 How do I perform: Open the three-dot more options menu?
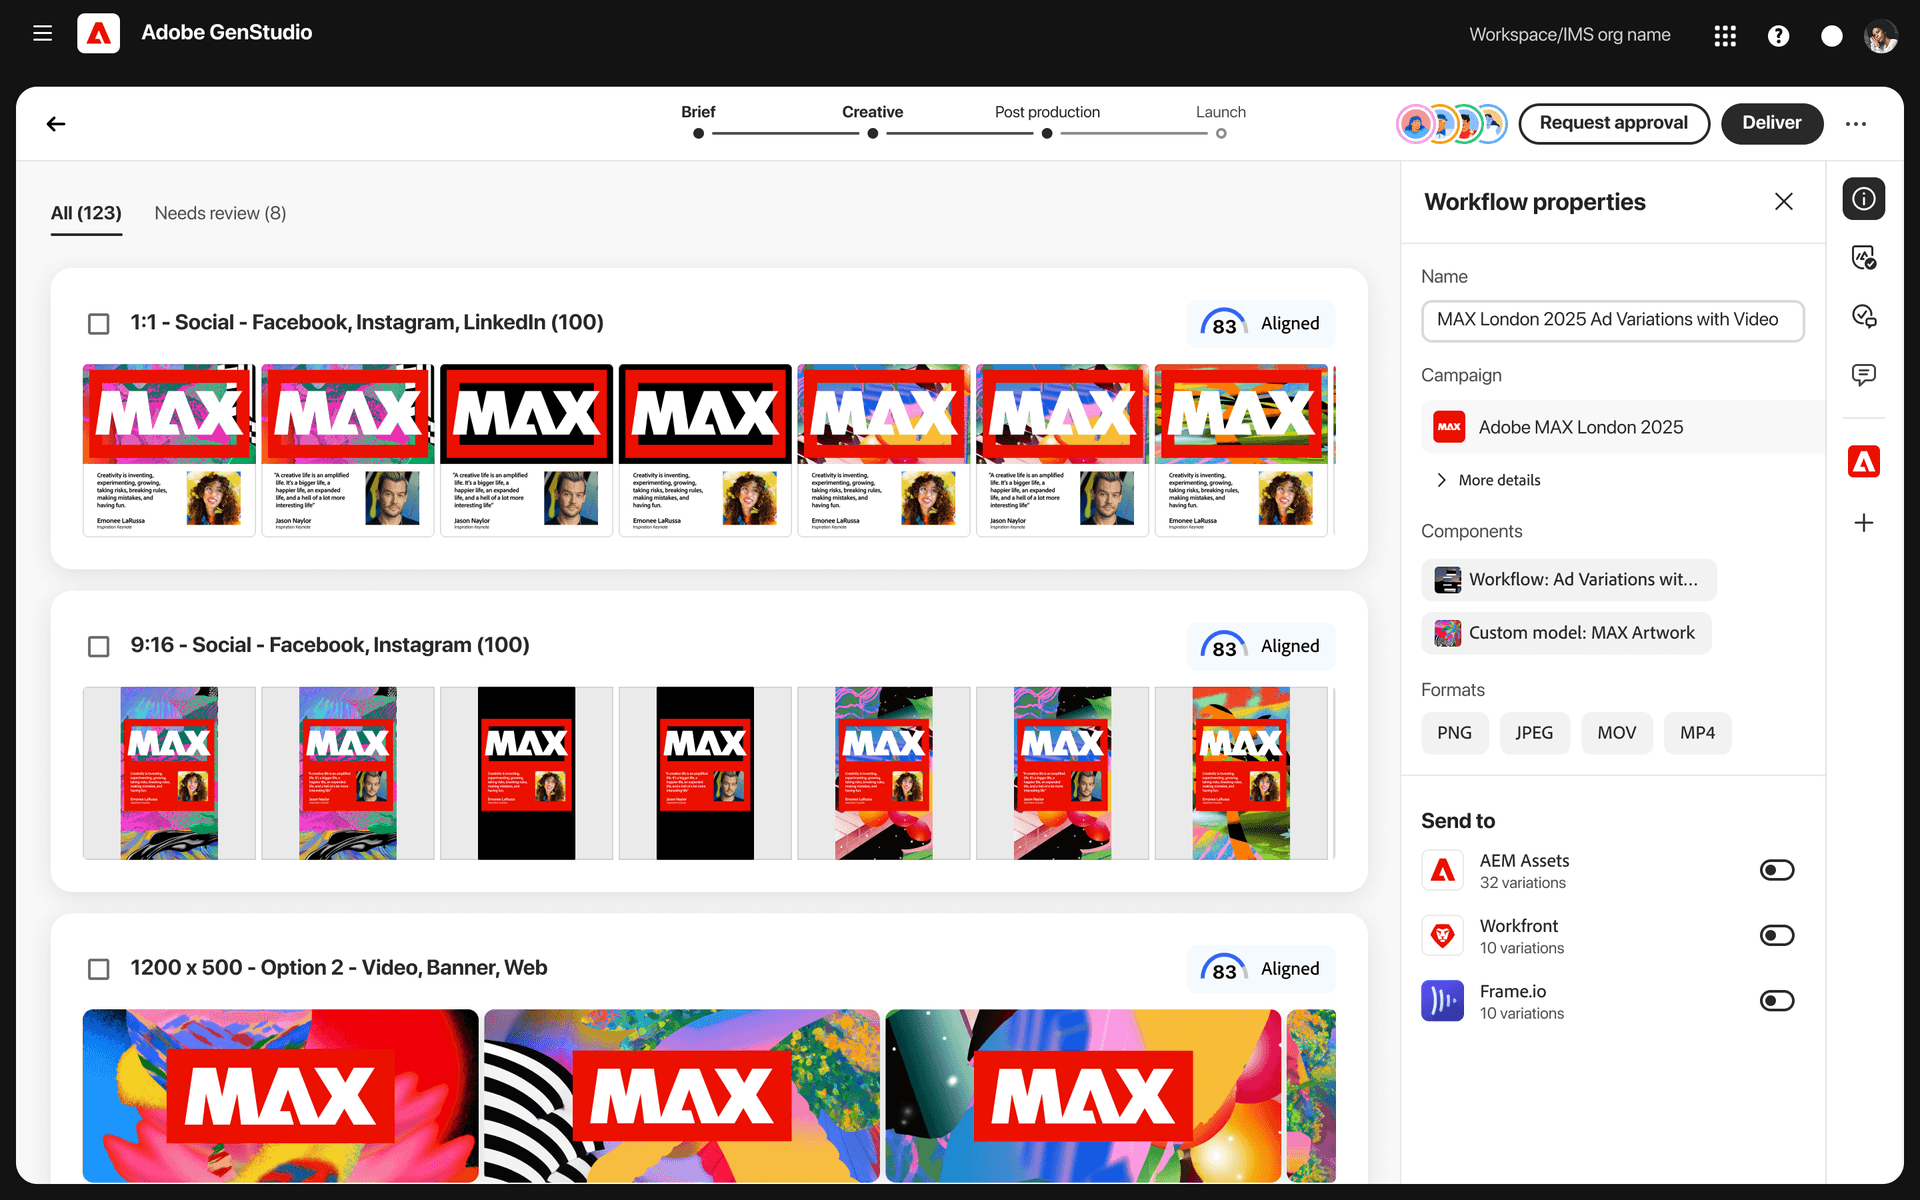click(x=1856, y=124)
